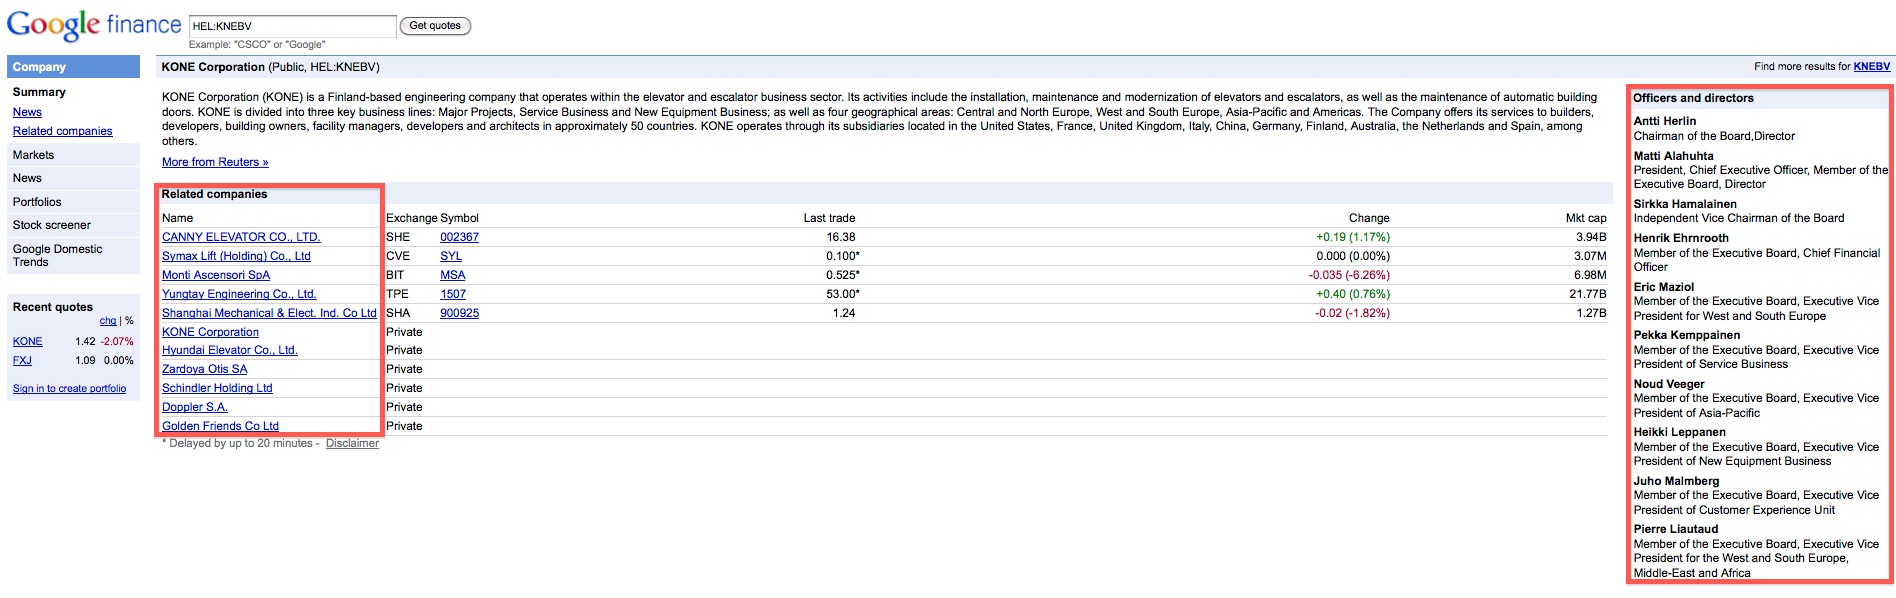Open CANNY ELEVATOR CO., LTD.
The width and height of the screenshot is (1896, 598).
241,237
